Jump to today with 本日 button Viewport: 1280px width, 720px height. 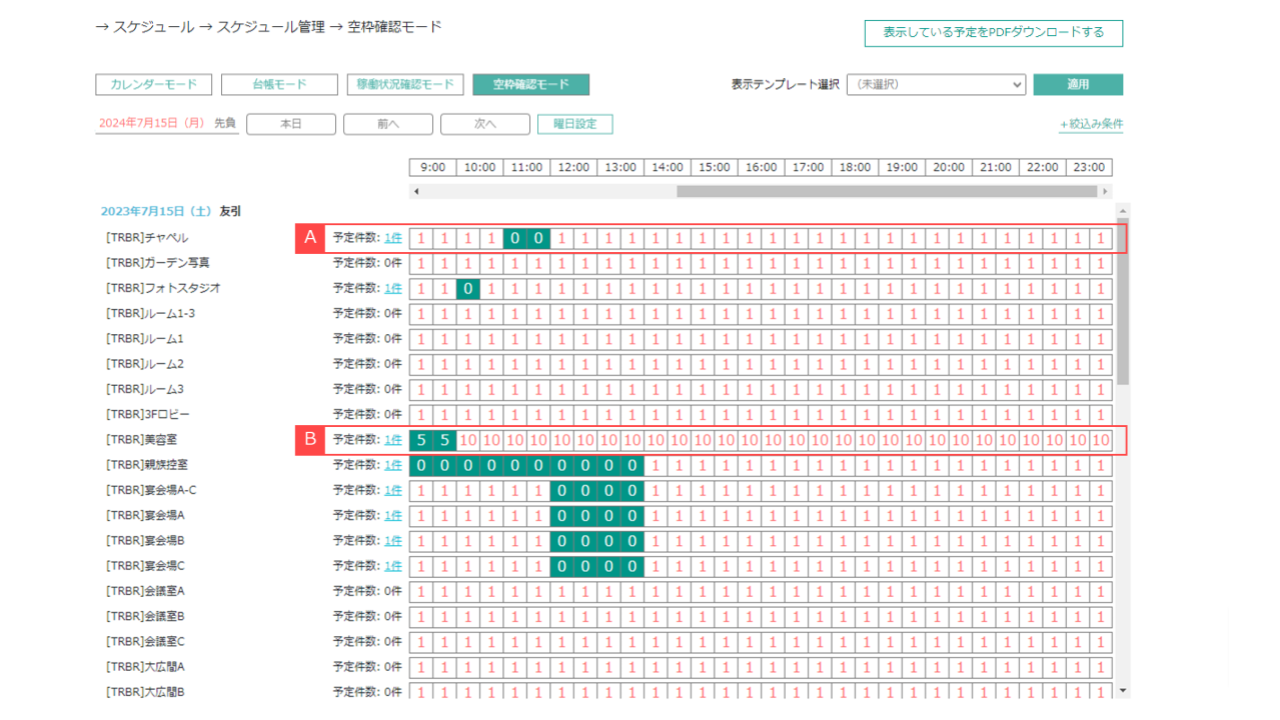(x=290, y=123)
